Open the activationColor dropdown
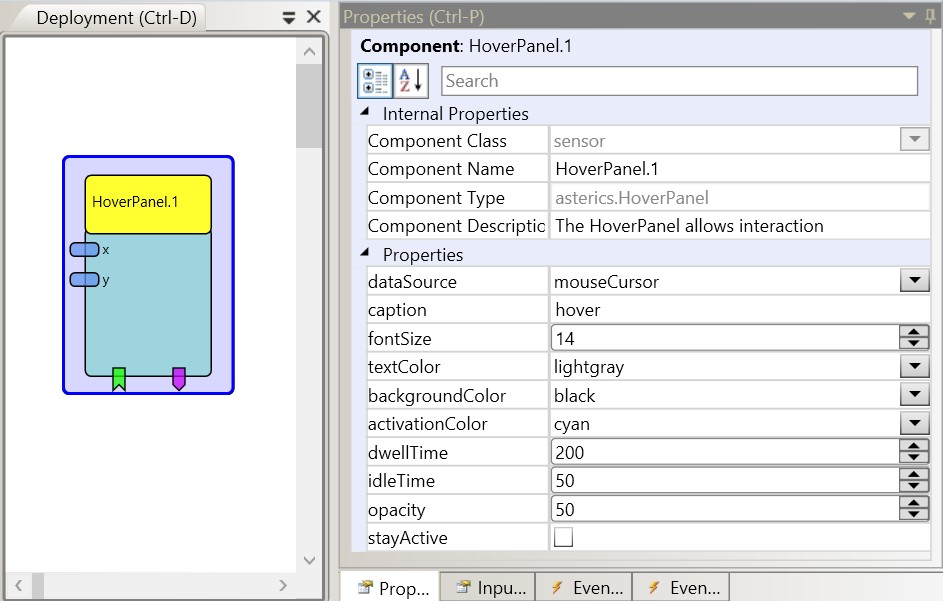943x601 pixels. coord(914,424)
